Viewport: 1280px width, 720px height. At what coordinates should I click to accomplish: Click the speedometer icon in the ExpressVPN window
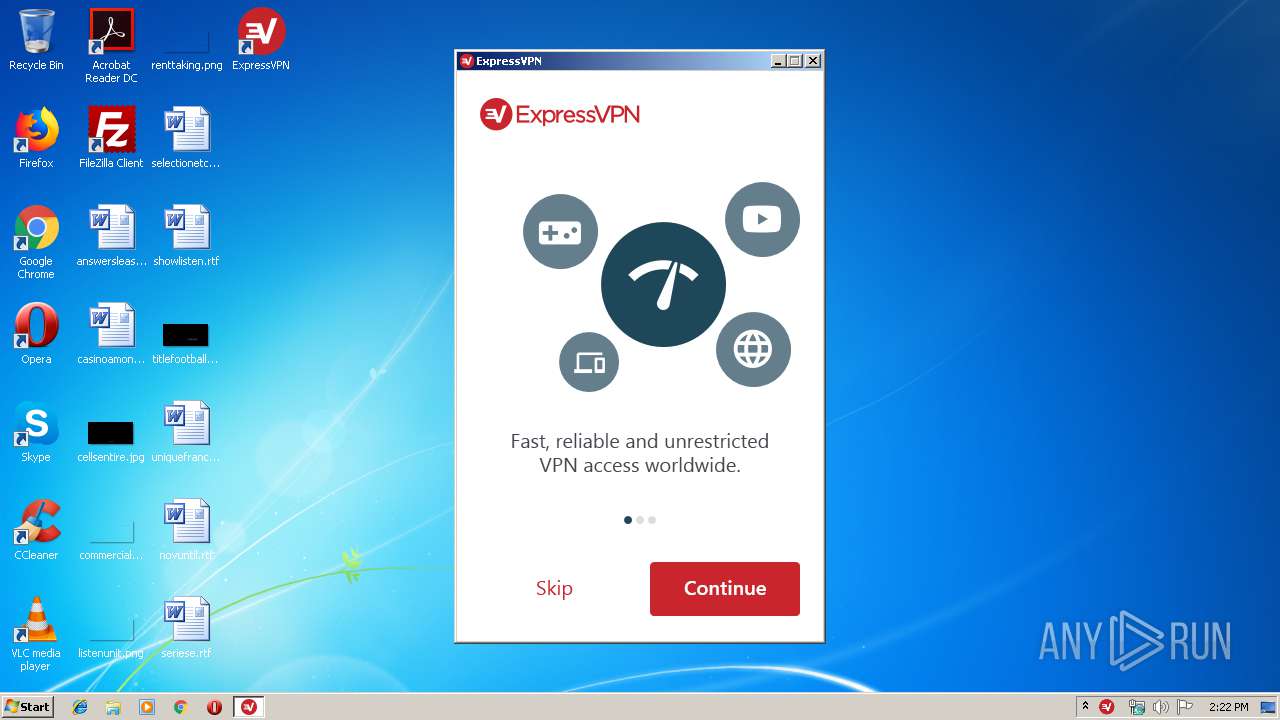663,284
